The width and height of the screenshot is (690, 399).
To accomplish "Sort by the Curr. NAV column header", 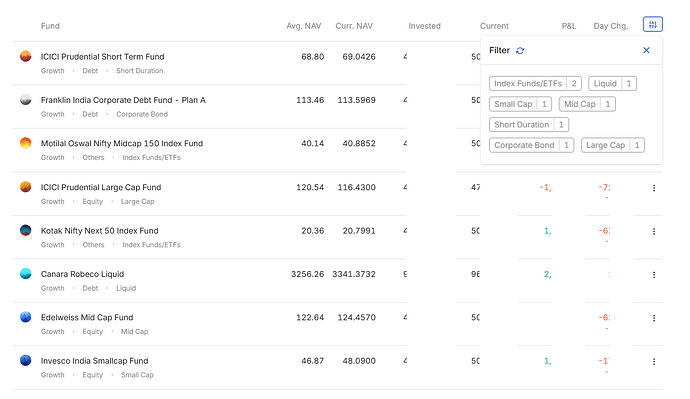I will tap(354, 26).
